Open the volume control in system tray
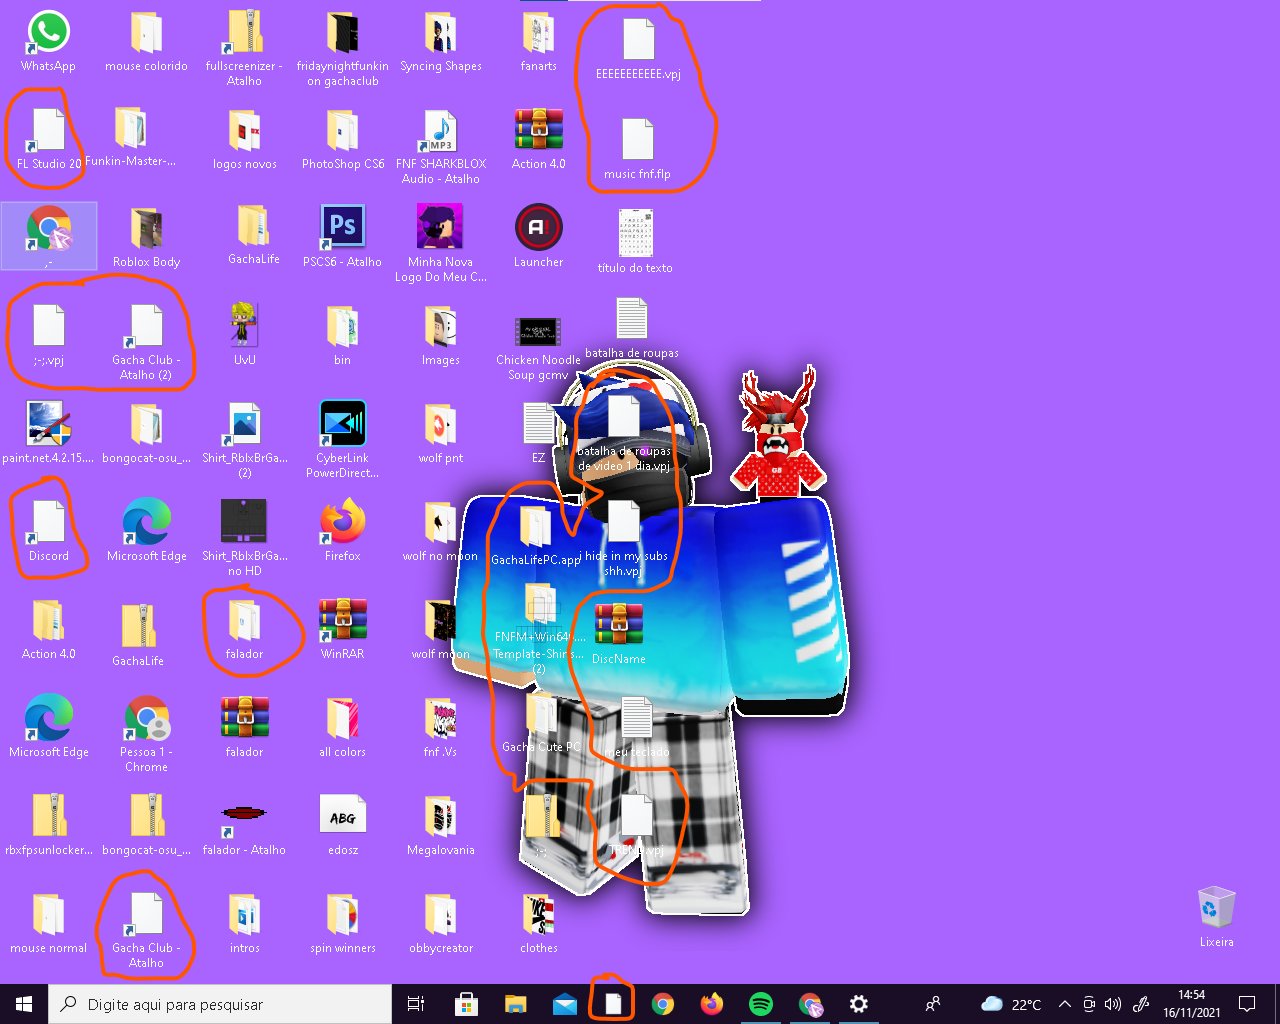The height and width of the screenshot is (1024, 1280). point(1113,1004)
